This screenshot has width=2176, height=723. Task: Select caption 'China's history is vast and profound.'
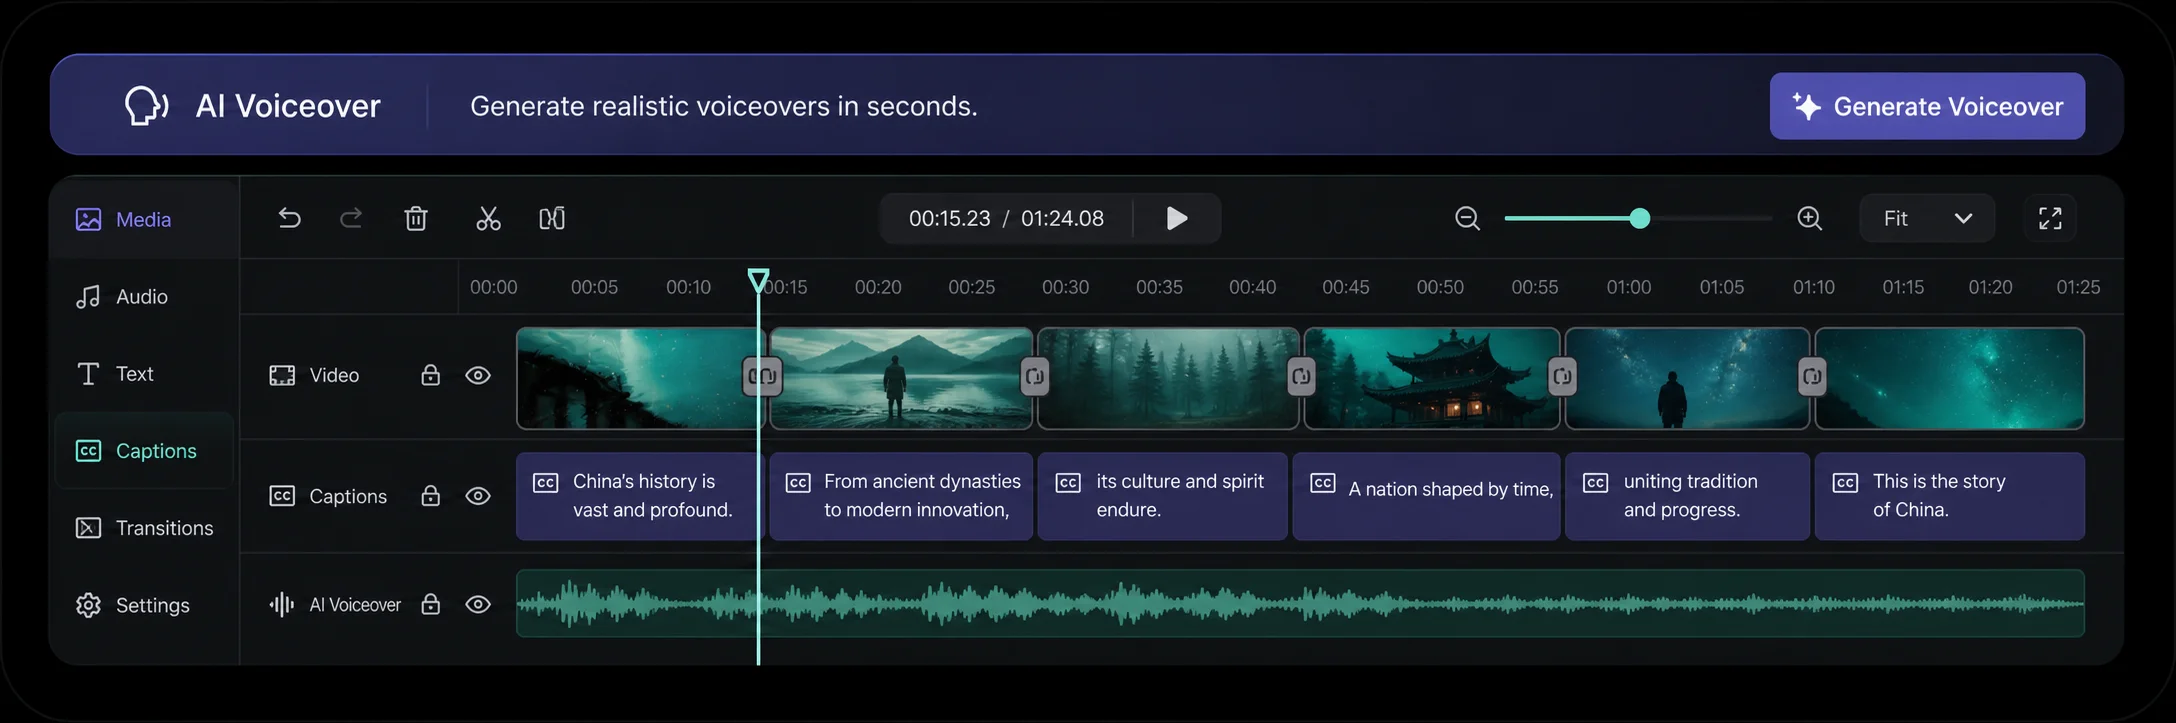[640, 496]
